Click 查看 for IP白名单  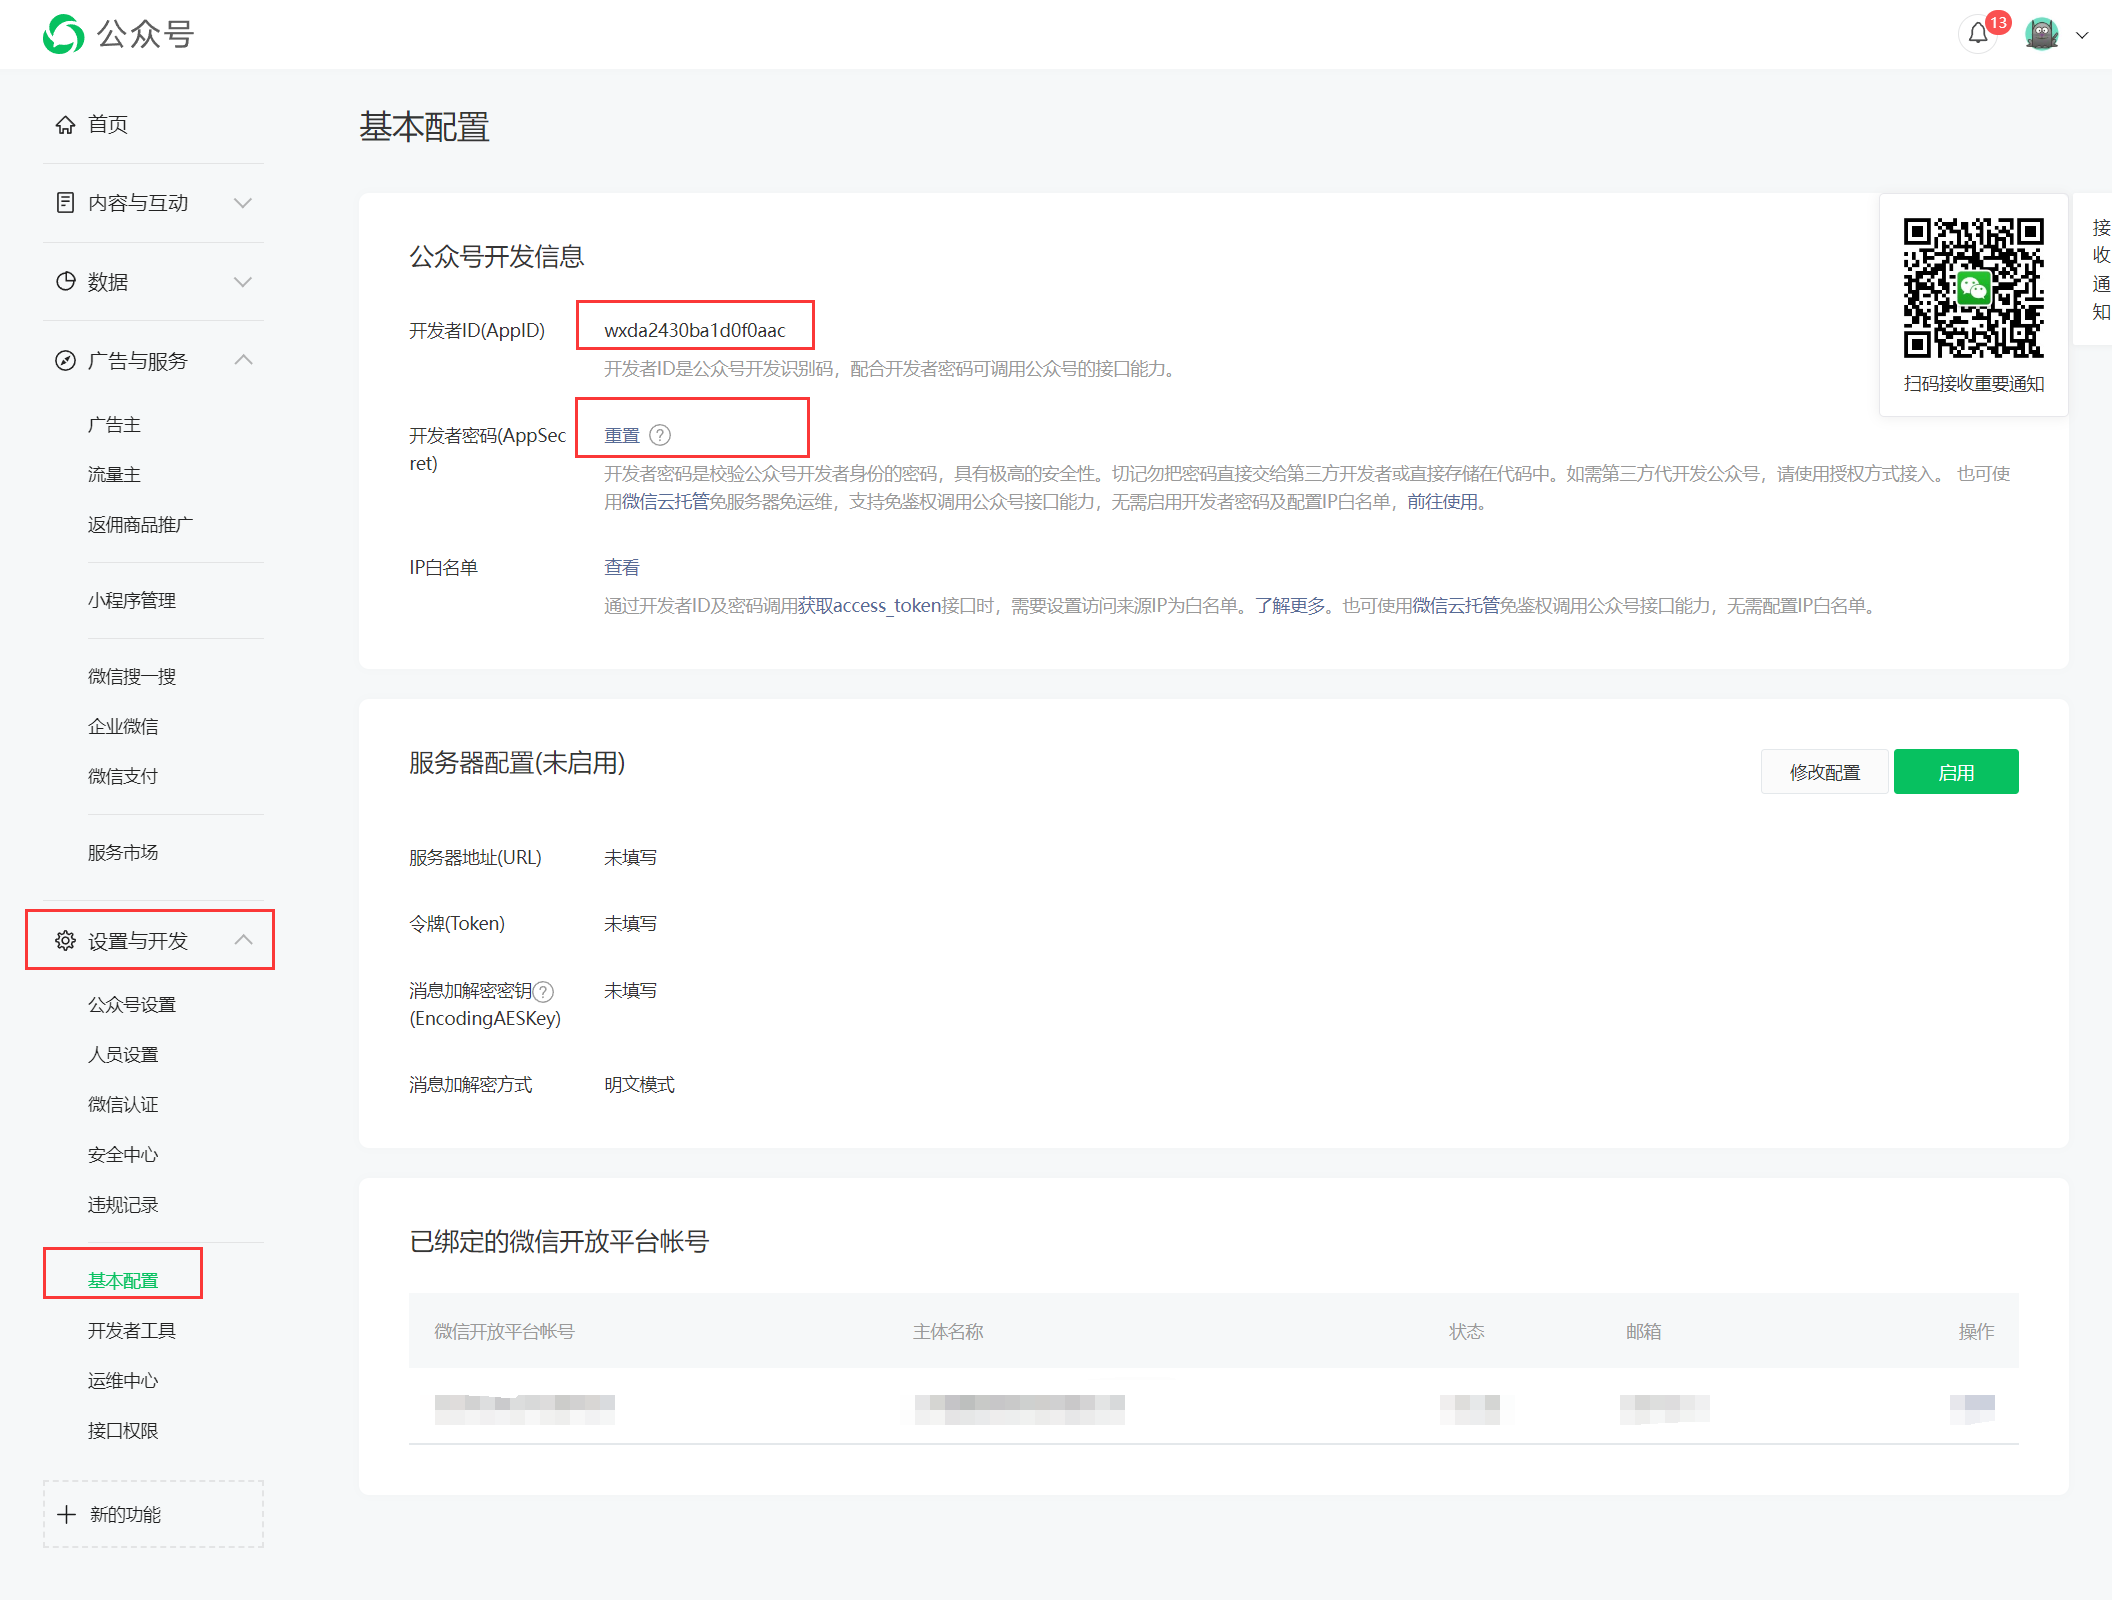click(x=622, y=568)
